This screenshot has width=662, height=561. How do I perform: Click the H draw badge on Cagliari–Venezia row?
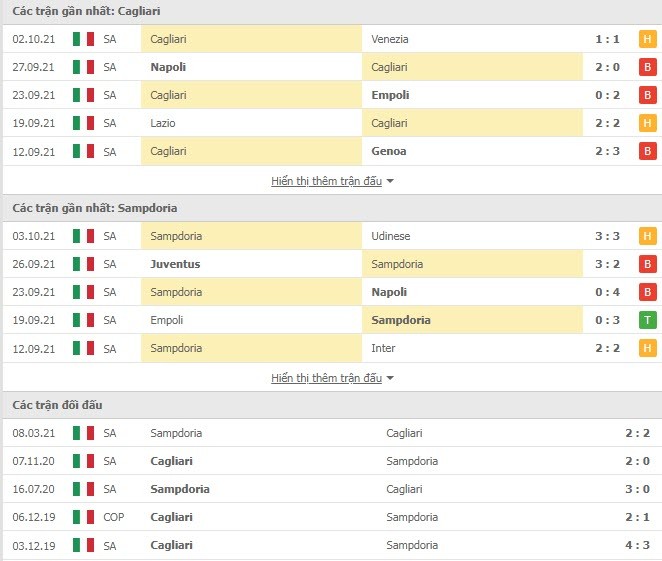(647, 39)
